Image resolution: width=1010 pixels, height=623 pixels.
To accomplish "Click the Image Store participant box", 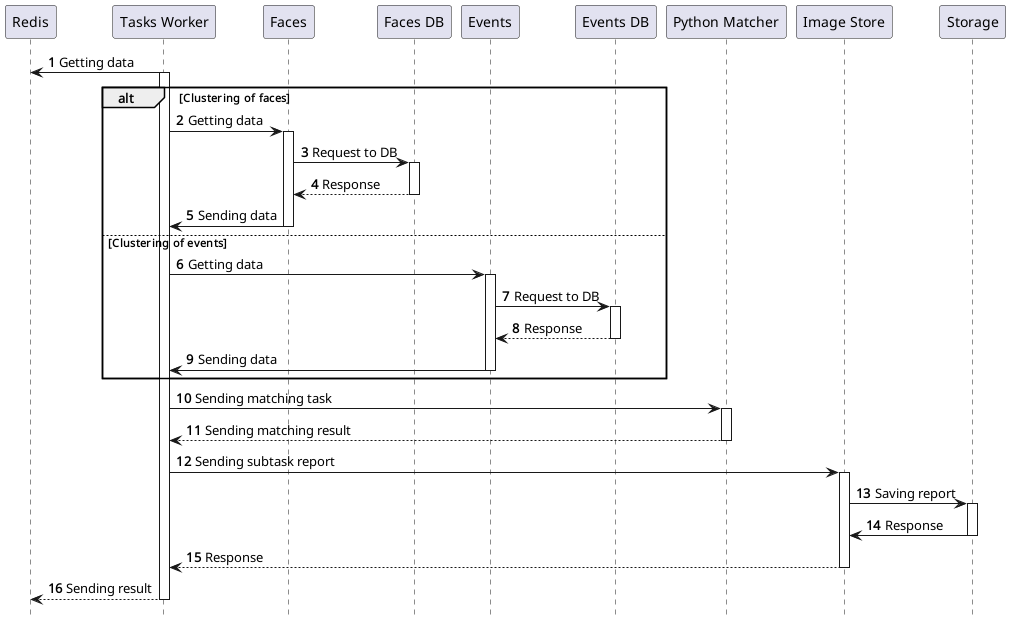I will click(x=843, y=21).
